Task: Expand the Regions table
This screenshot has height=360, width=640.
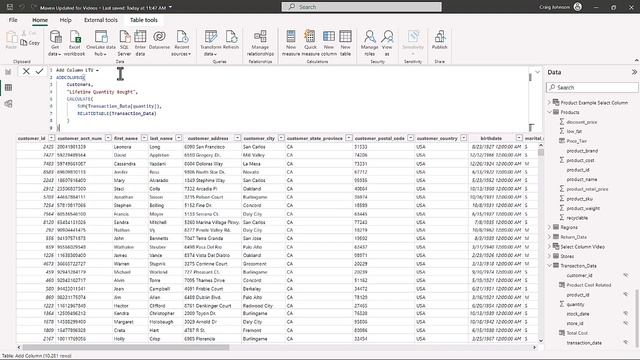Action: (x=549, y=227)
